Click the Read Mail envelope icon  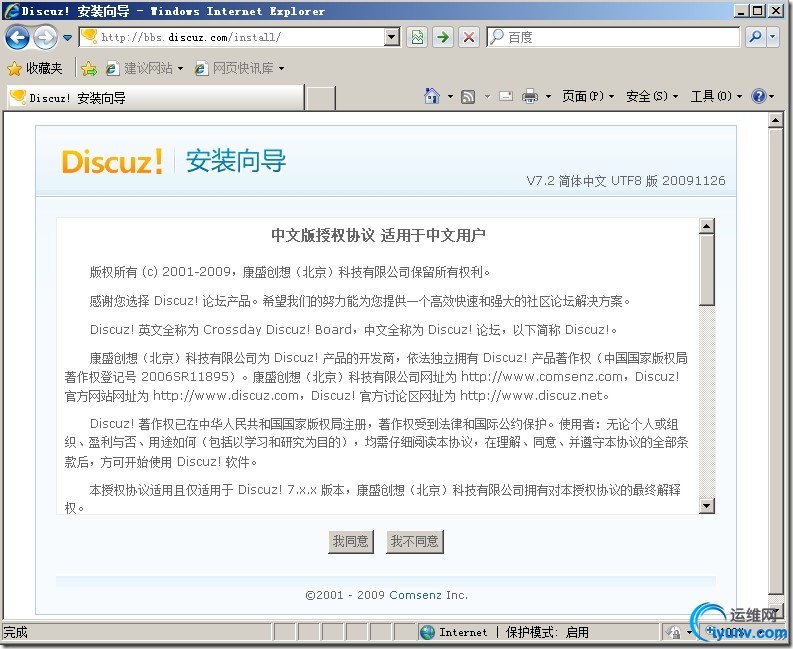pyautogui.click(x=506, y=96)
